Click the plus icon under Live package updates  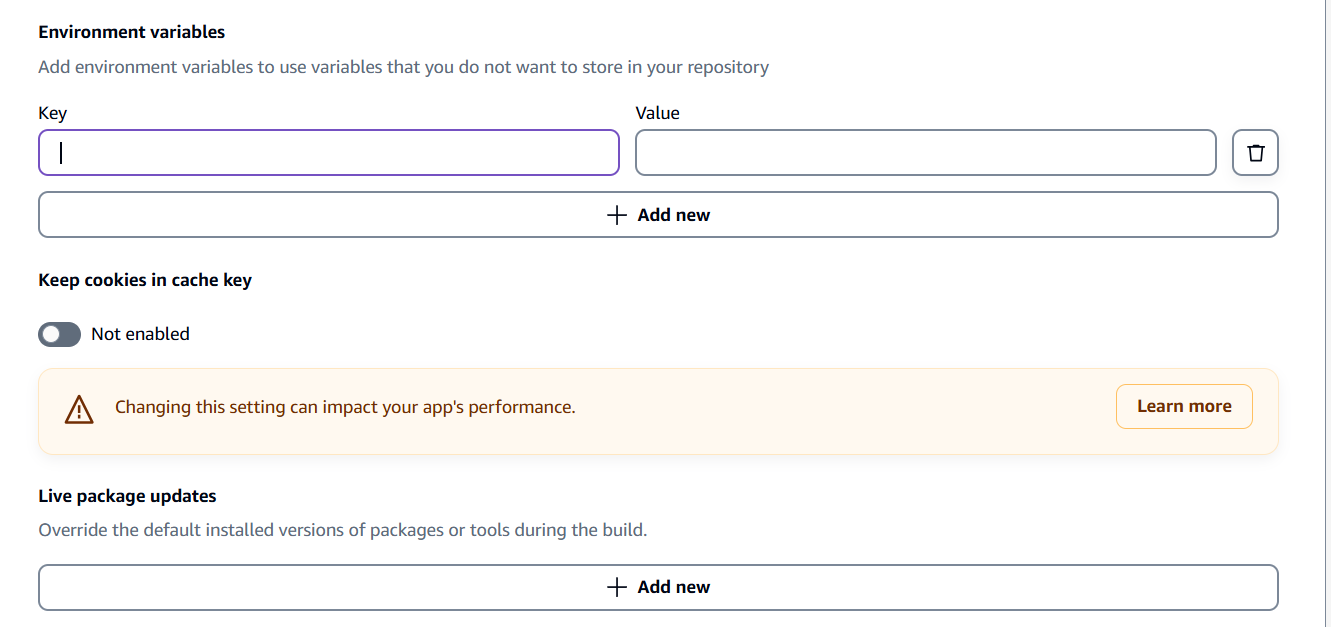click(x=616, y=587)
